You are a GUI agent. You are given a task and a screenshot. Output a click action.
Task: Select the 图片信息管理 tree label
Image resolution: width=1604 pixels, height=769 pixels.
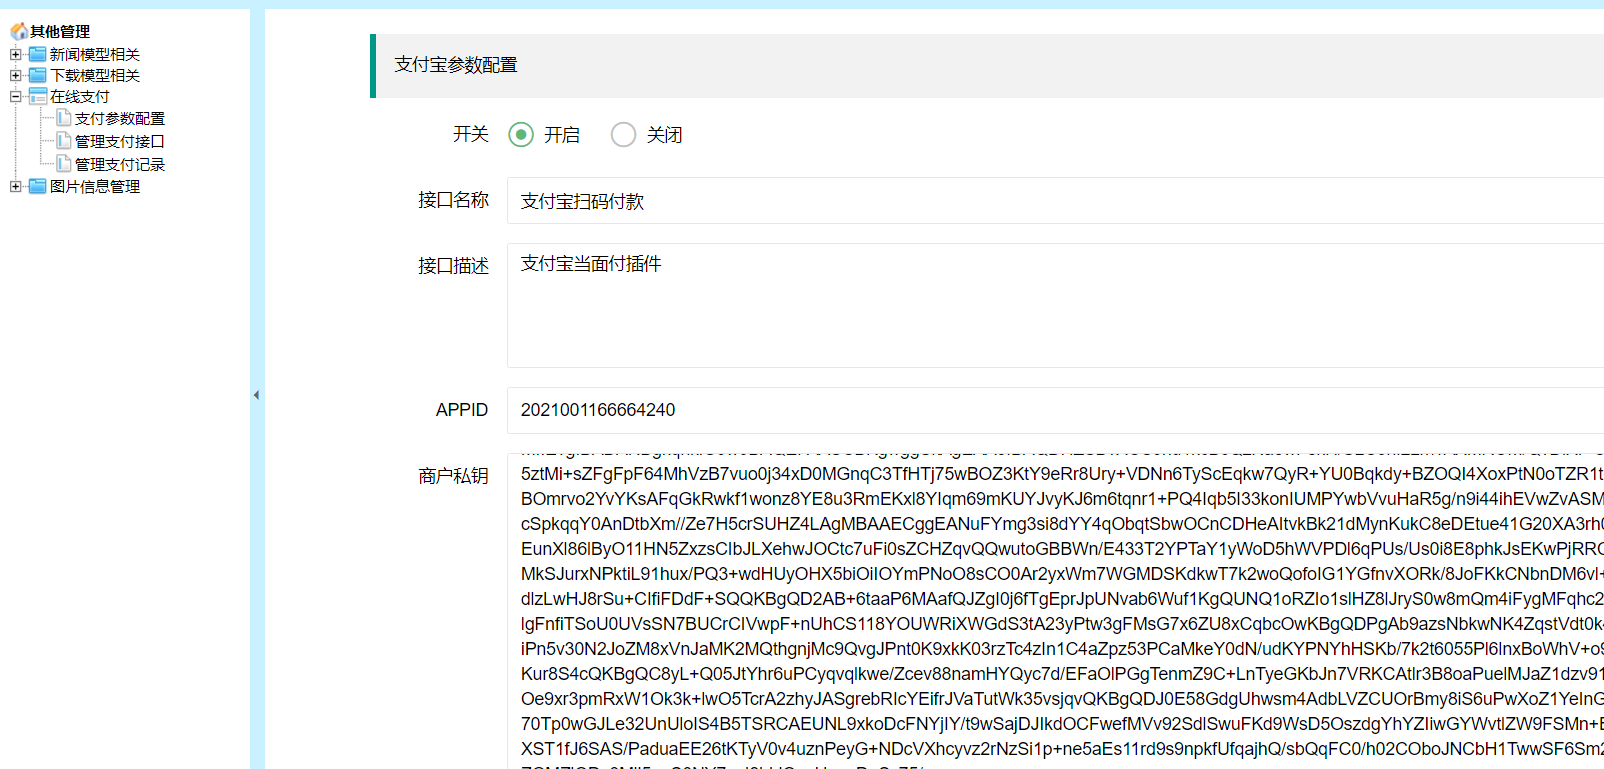(95, 186)
